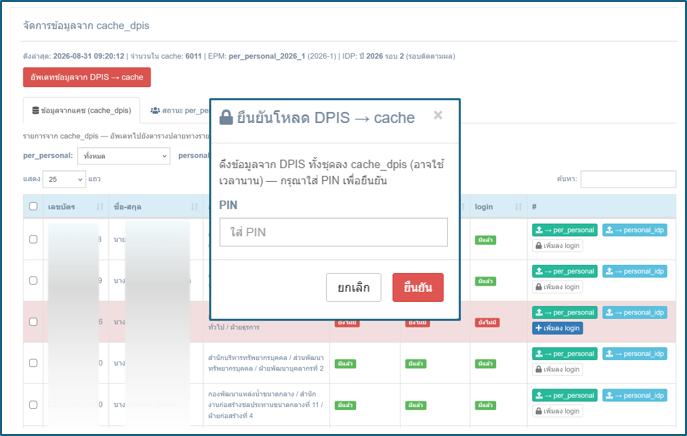The height and width of the screenshot is (436, 687).
Task: Open the per_personal filter dropdown ทั้งหมด
Action: click(124, 156)
